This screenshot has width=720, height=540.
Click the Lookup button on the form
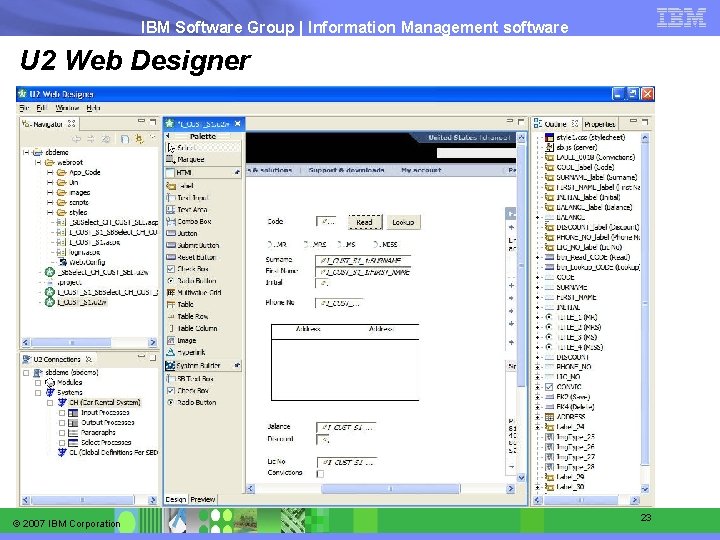(x=403, y=222)
